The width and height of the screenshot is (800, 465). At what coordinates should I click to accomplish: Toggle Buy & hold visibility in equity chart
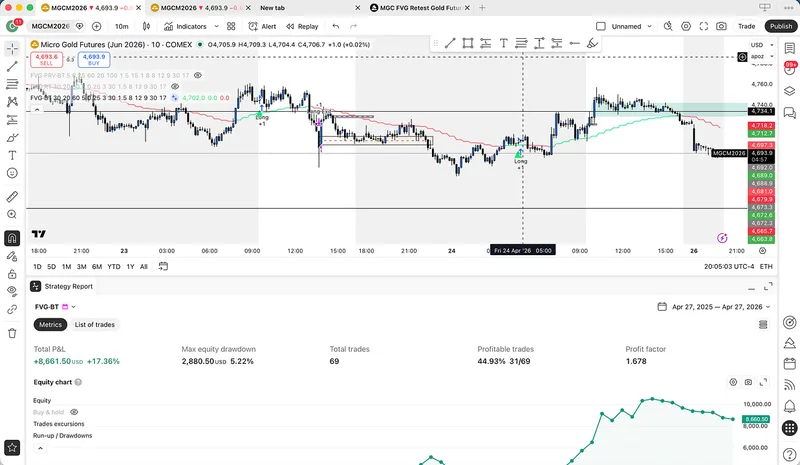74,412
